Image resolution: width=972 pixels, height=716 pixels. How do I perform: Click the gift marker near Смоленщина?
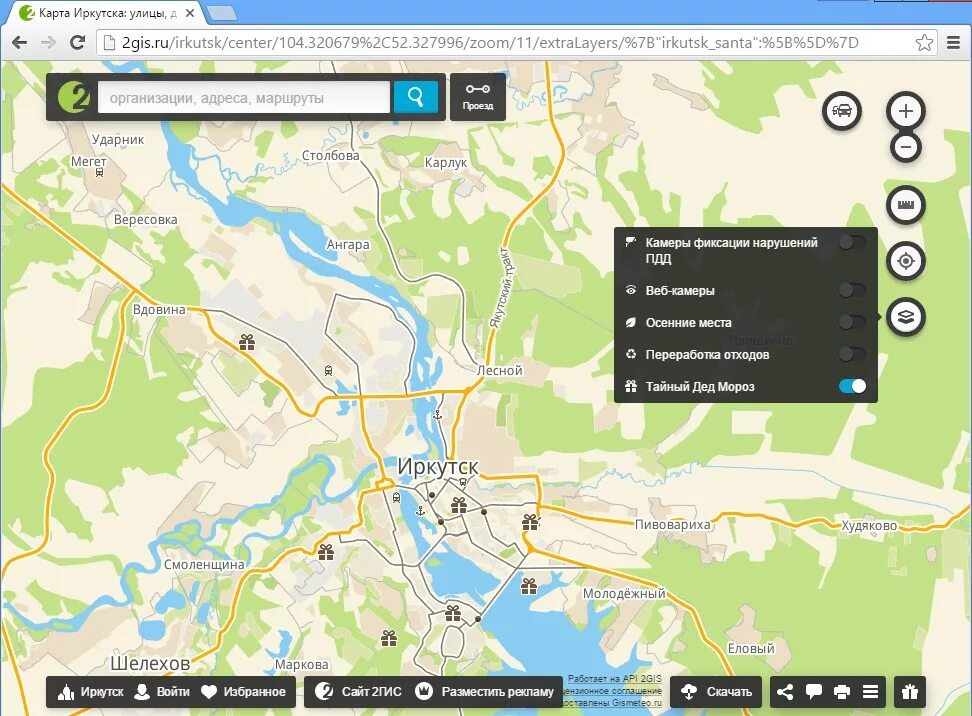coord(325,551)
